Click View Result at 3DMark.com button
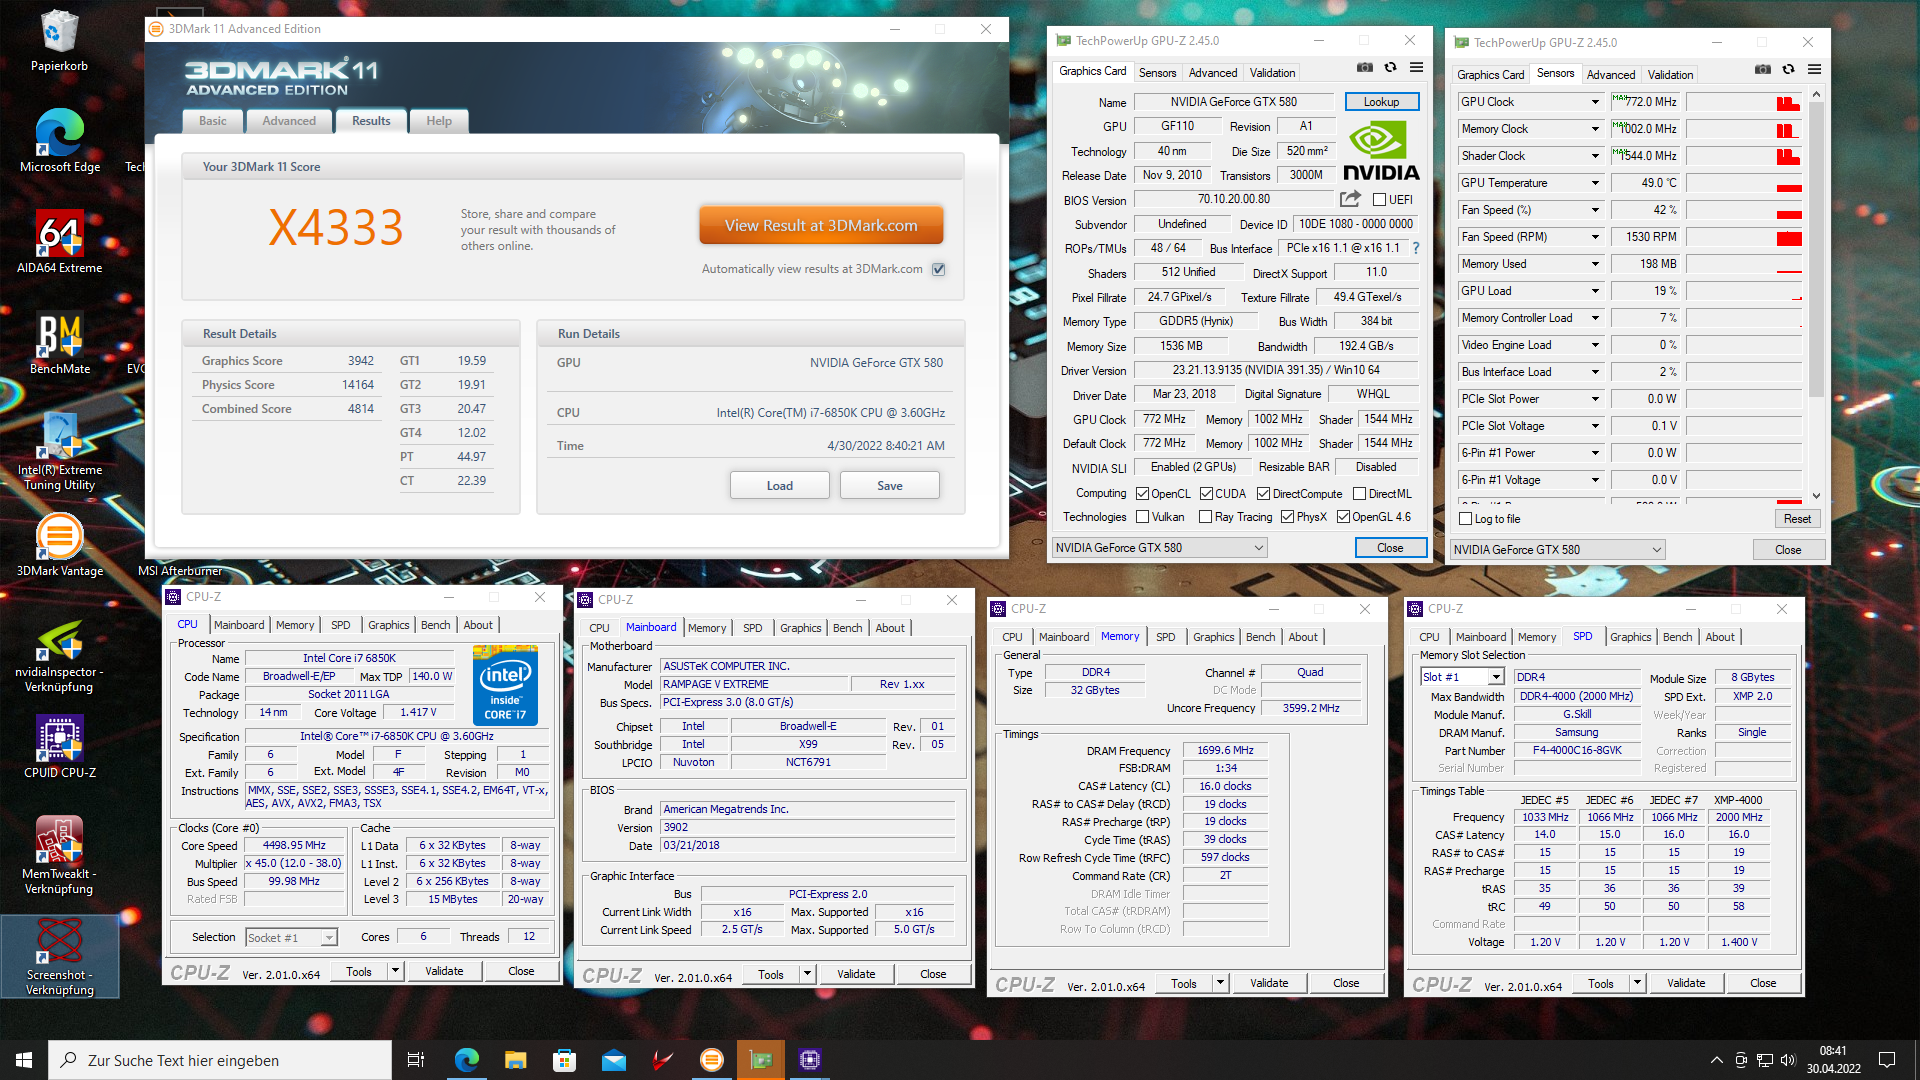This screenshot has width=1920, height=1080. (820, 226)
